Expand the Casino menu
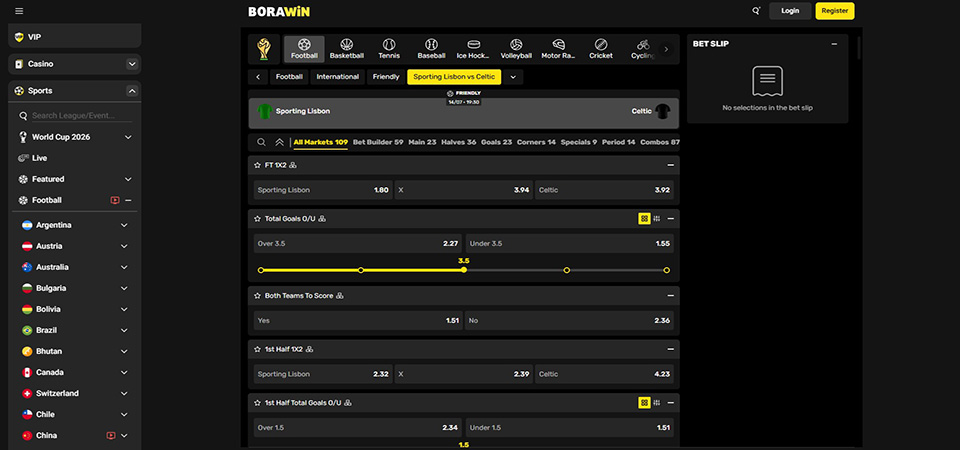Image resolution: width=960 pixels, height=450 pixels. click(132, 64)
